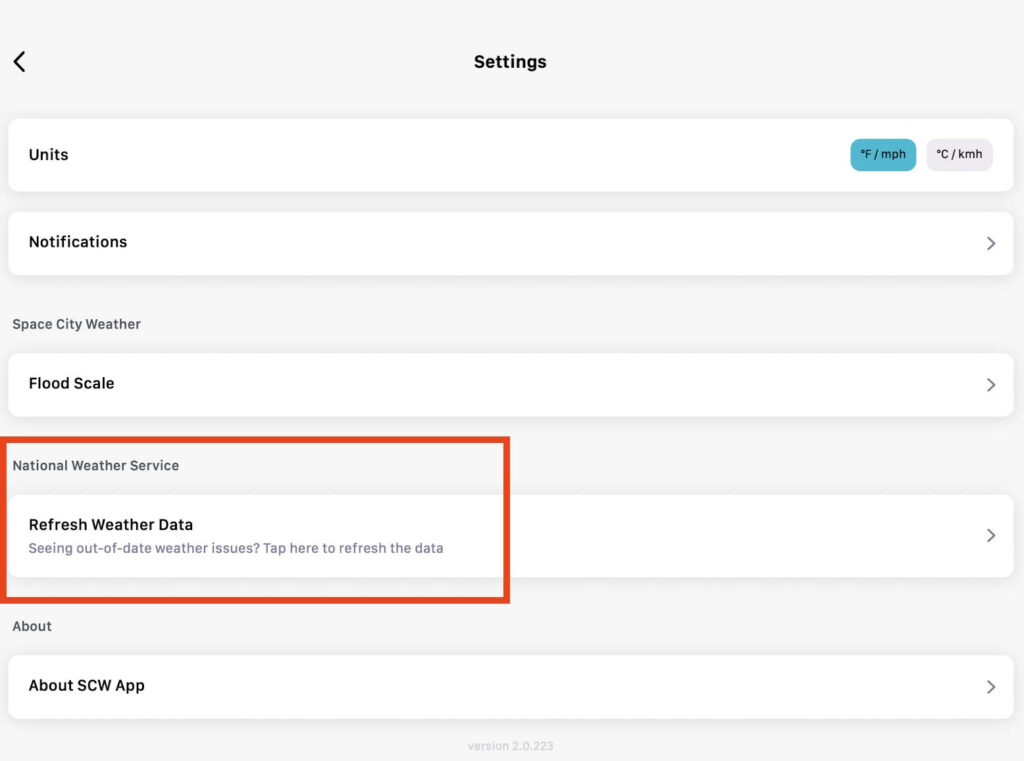Open About SCW App row

pos(511,687)
